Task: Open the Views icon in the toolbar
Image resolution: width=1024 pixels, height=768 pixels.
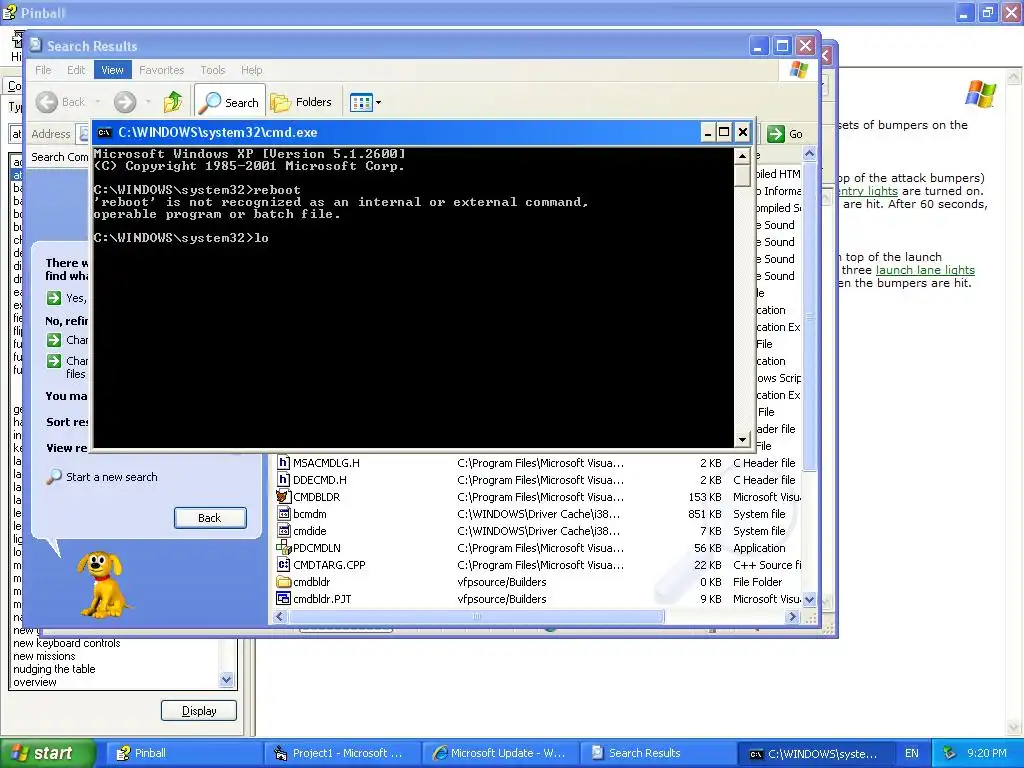Action: click(360, 103)
